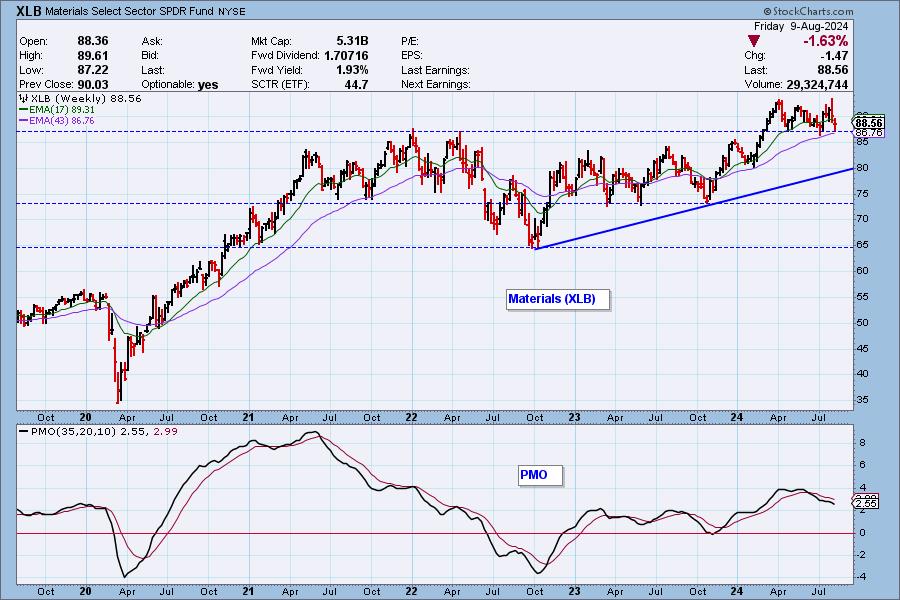Image resolution: width=900 pixels, height=600 pixels.
Task: Click the 65 price axis label
Action: [862, 245]
